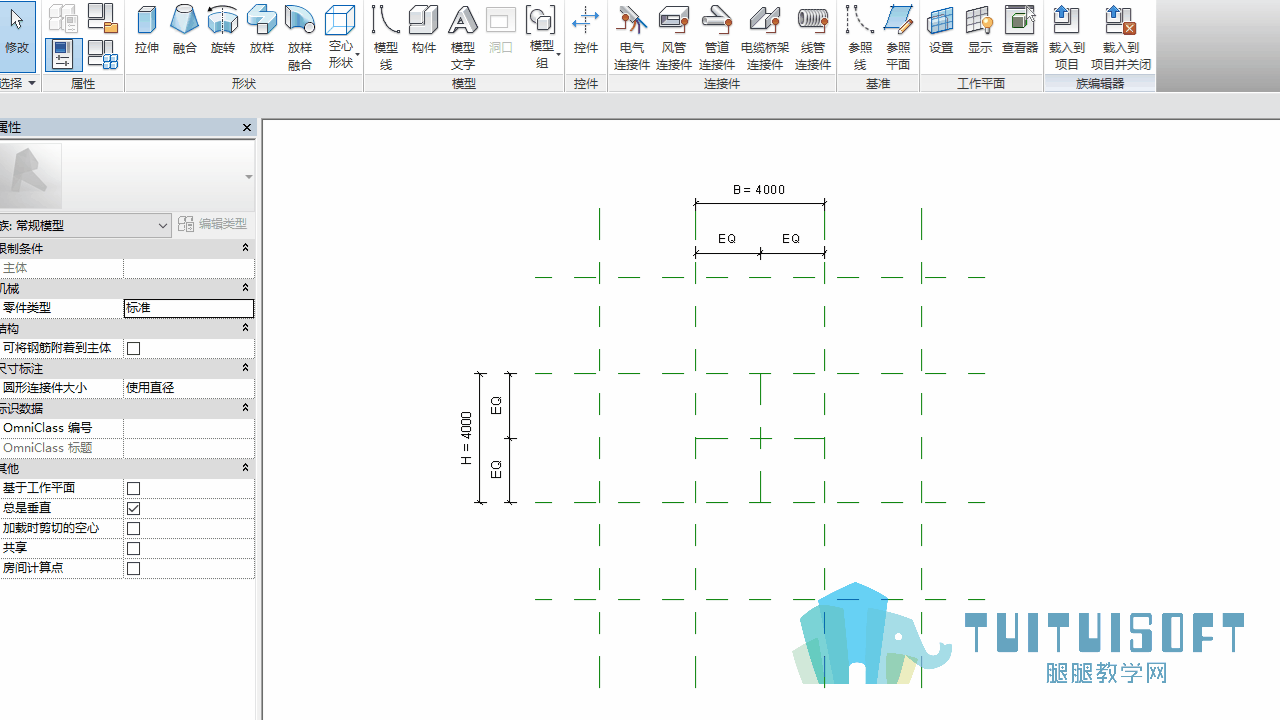Viewport: 1280px width, 720px height.
Task: Close the 属性 properties panel
Action: 247,128
